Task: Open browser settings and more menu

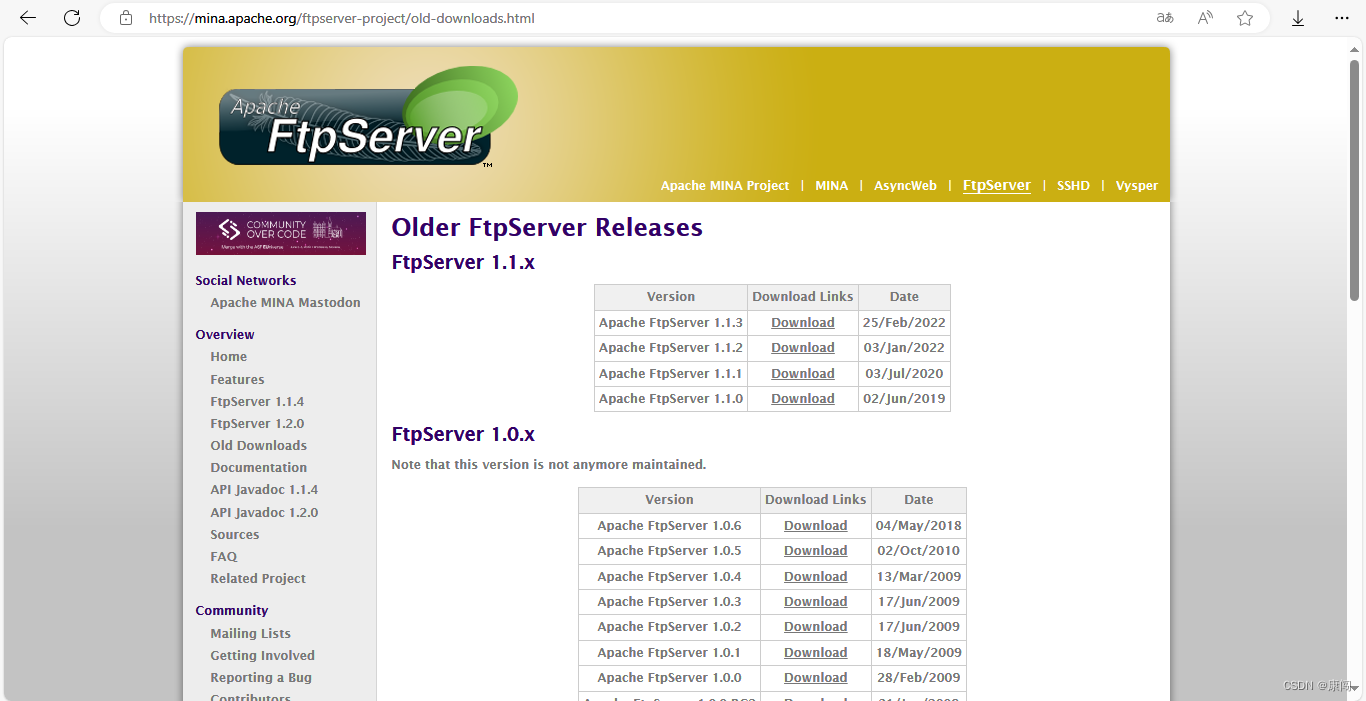Action: (1342, 18)
